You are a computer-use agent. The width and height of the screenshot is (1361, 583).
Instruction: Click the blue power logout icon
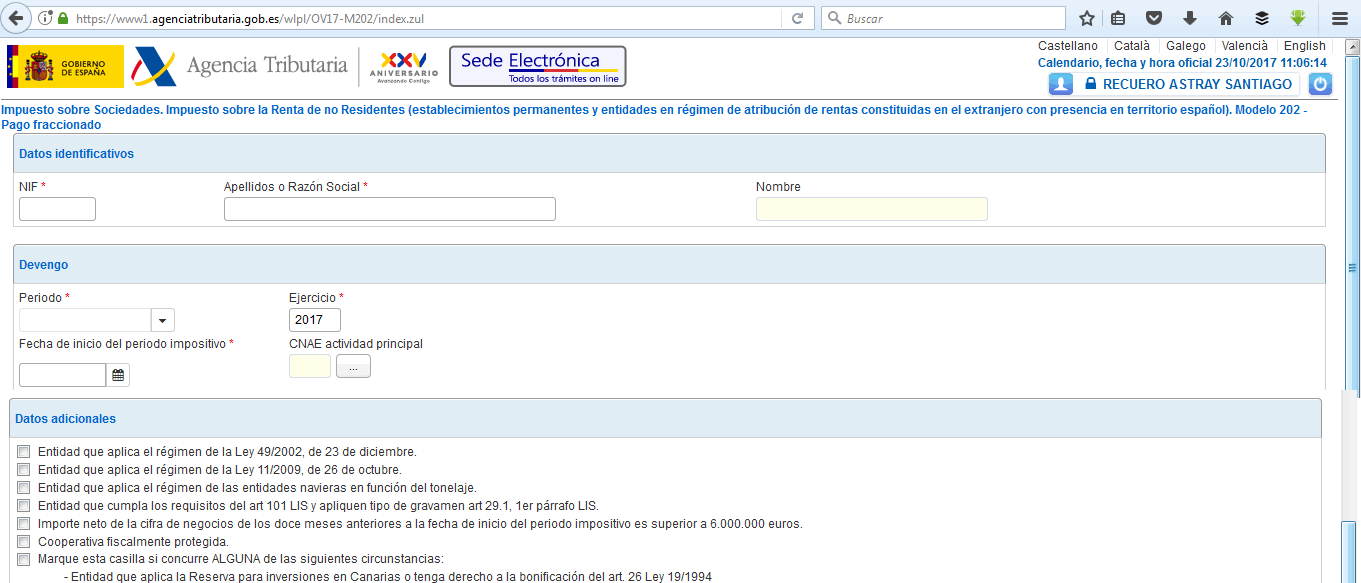tap(1320, 85)
